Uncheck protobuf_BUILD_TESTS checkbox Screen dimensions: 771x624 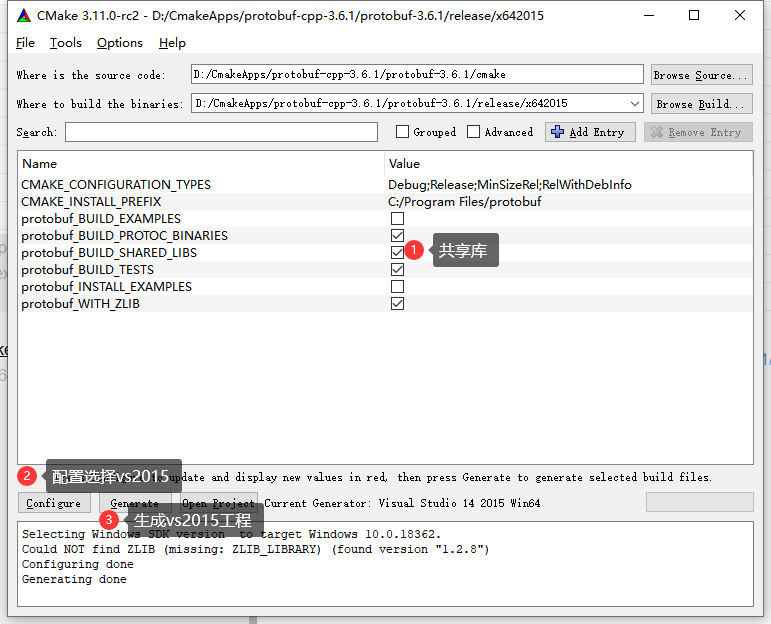click(397, 269)
